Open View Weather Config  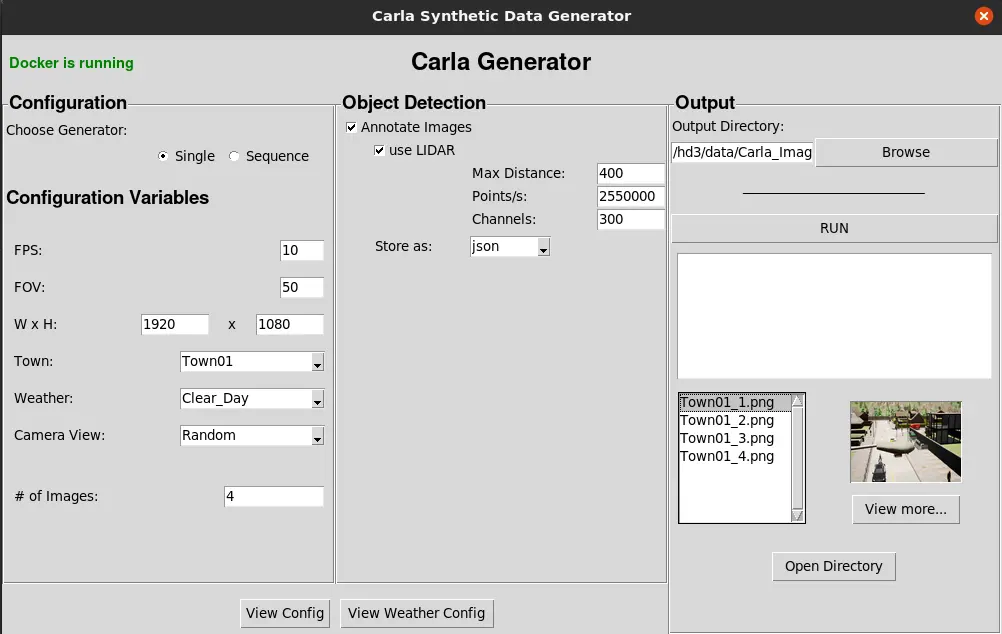[x=416, y=613]
